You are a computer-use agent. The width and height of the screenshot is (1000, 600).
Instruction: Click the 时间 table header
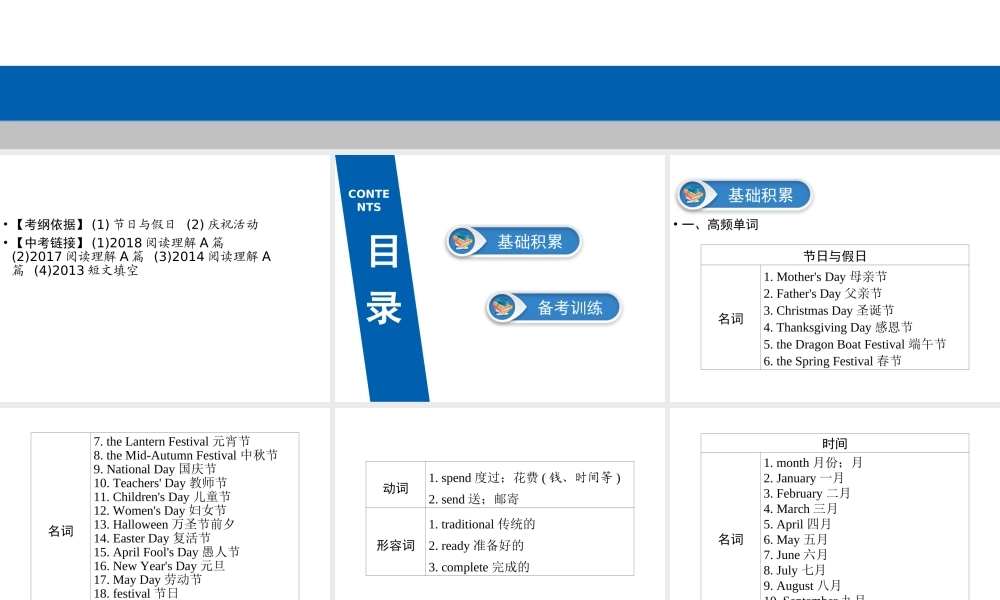pyautogui.click(x=835, y=443)
